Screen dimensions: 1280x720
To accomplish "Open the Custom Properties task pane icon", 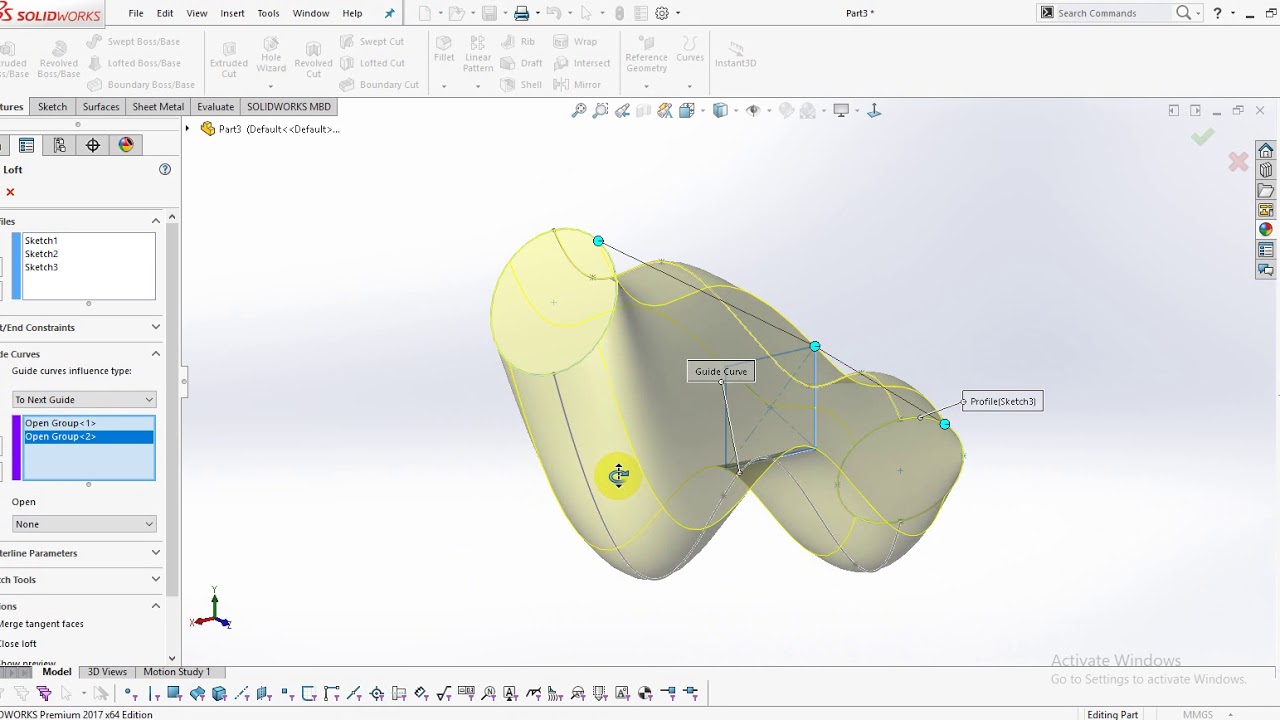I will tap(1266, 250).
